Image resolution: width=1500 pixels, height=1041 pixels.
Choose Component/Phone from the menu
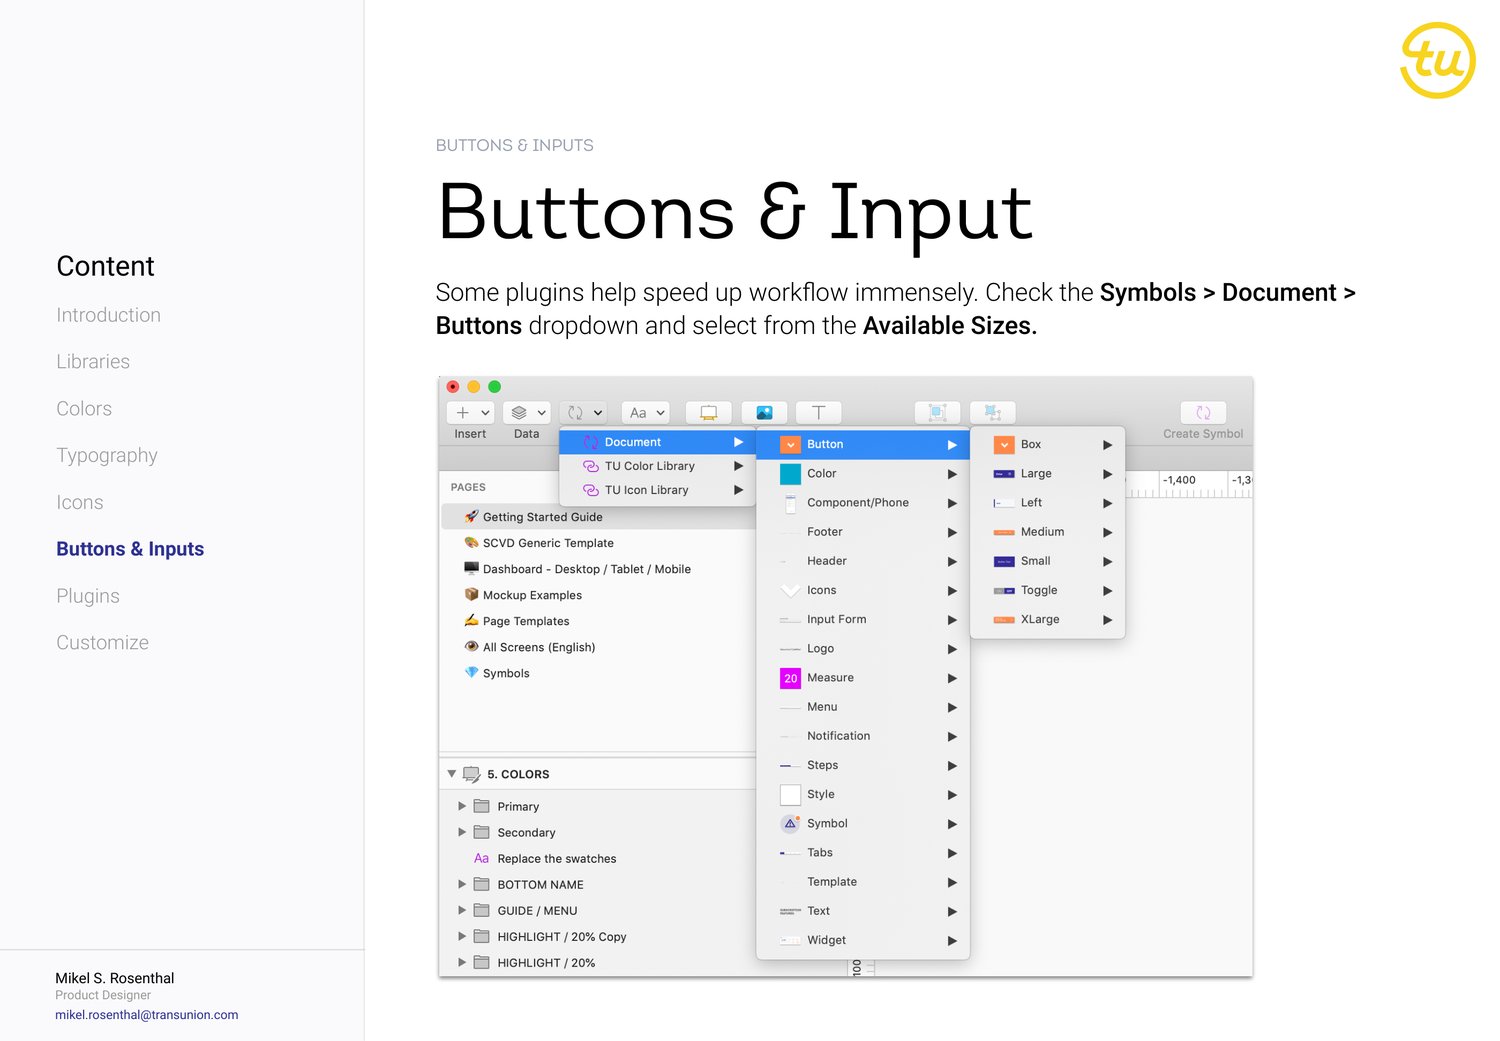pos(863,503)
